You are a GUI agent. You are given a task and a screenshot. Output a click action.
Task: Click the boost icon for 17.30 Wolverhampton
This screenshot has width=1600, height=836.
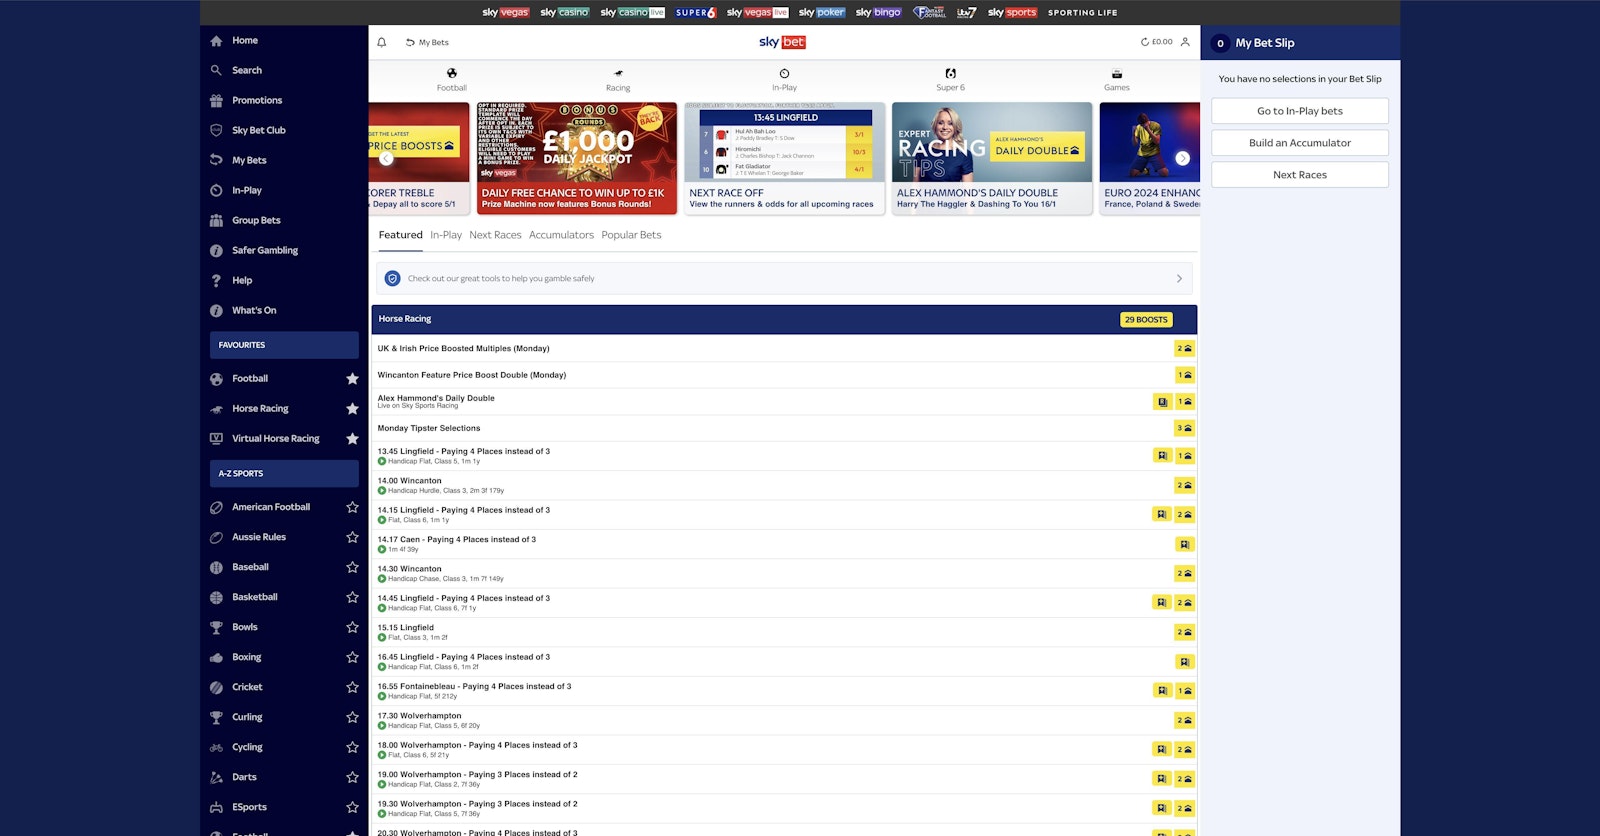pyautogui.click(x=1184, y=721)
